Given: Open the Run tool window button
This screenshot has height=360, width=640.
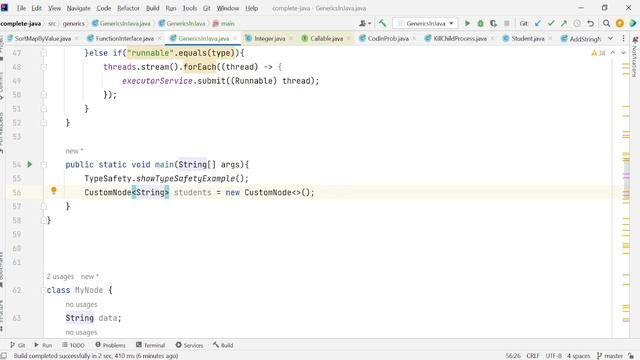Looking at the screenshot, I should coord(43,345).
